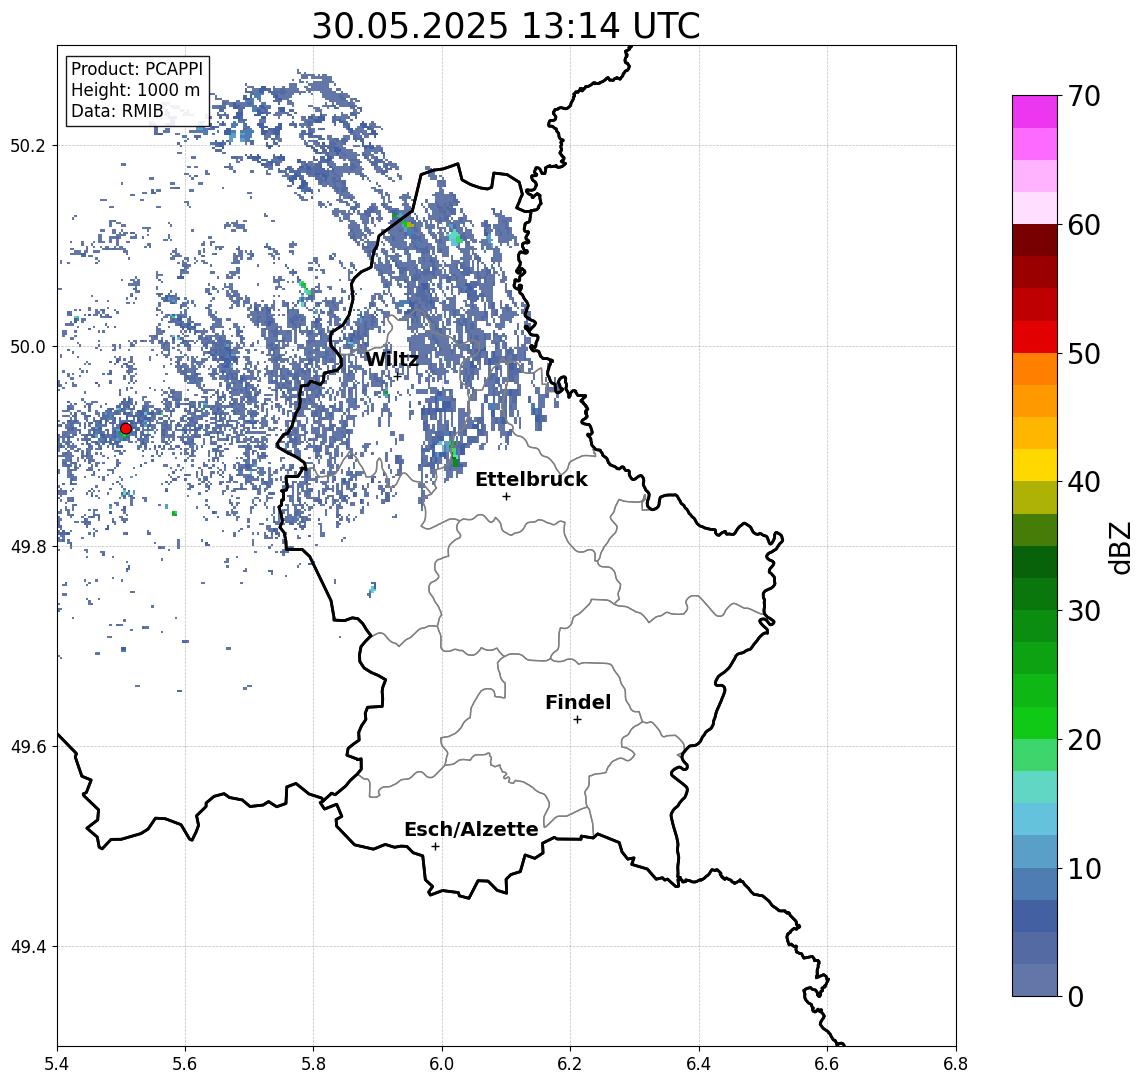The height and width of the screenshot is (1084, 1145).
Task: Click the 40 label on colorbar
Action: click(1084, 482)
